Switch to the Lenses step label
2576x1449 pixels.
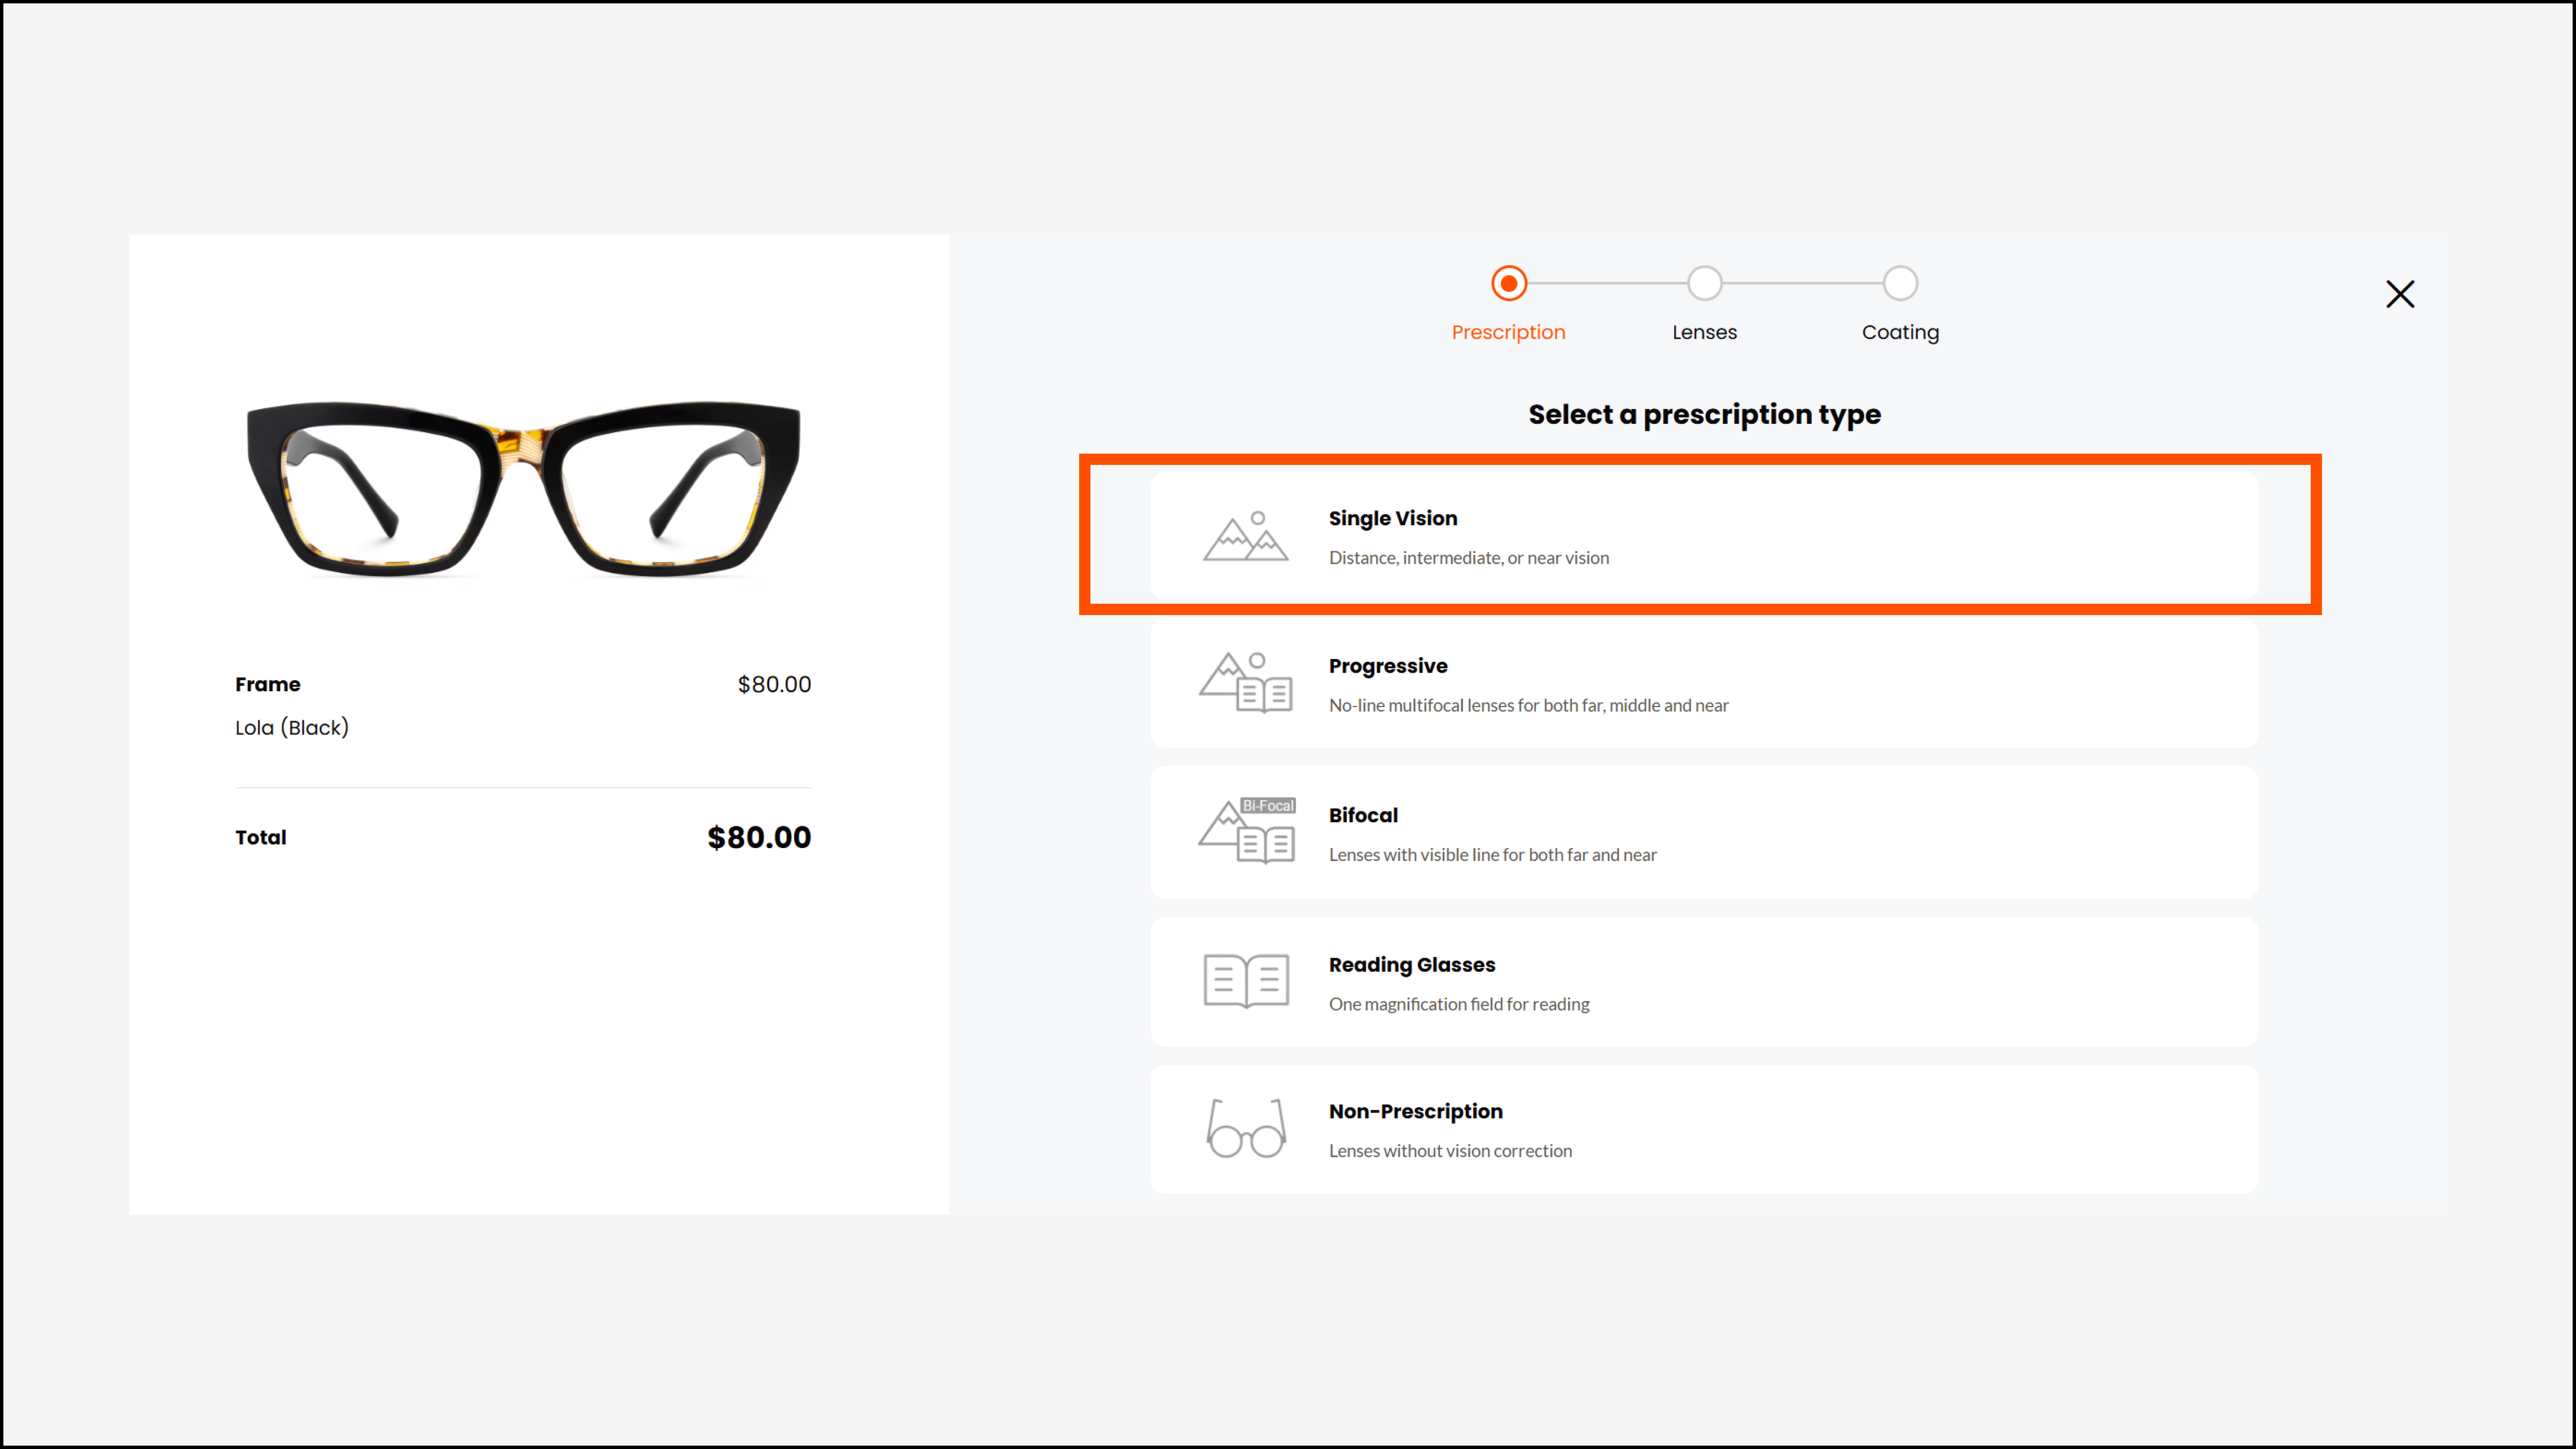click(1704, 332)
